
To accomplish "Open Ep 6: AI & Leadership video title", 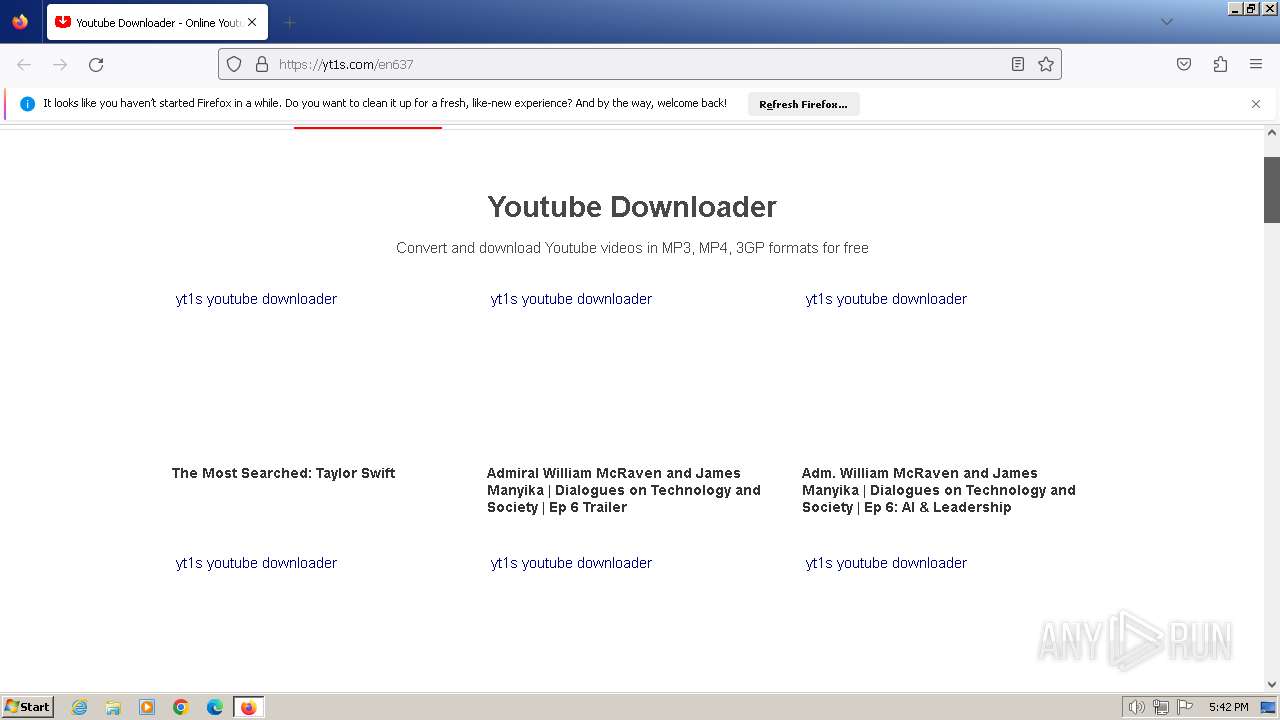I will 939,490.
